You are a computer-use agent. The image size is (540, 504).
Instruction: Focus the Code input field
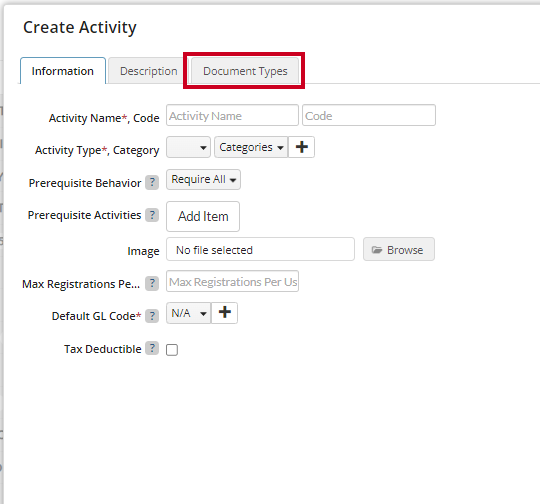(x=369, y=115)
